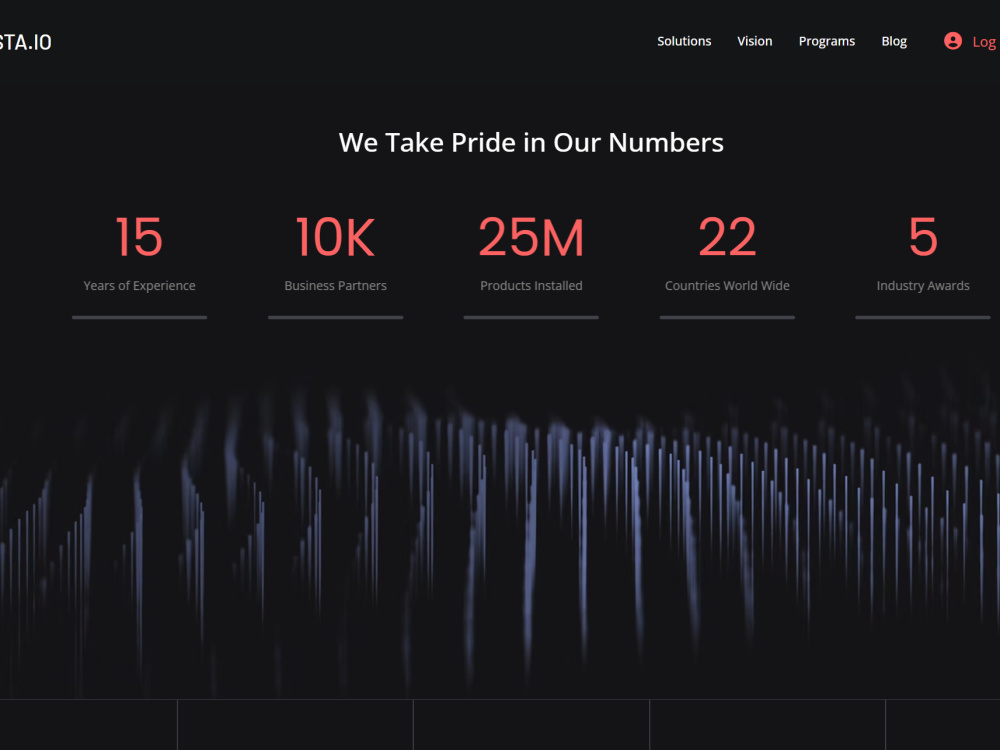Click the STA.IO site logo
Screen dimensions: 1000x750
26,43
